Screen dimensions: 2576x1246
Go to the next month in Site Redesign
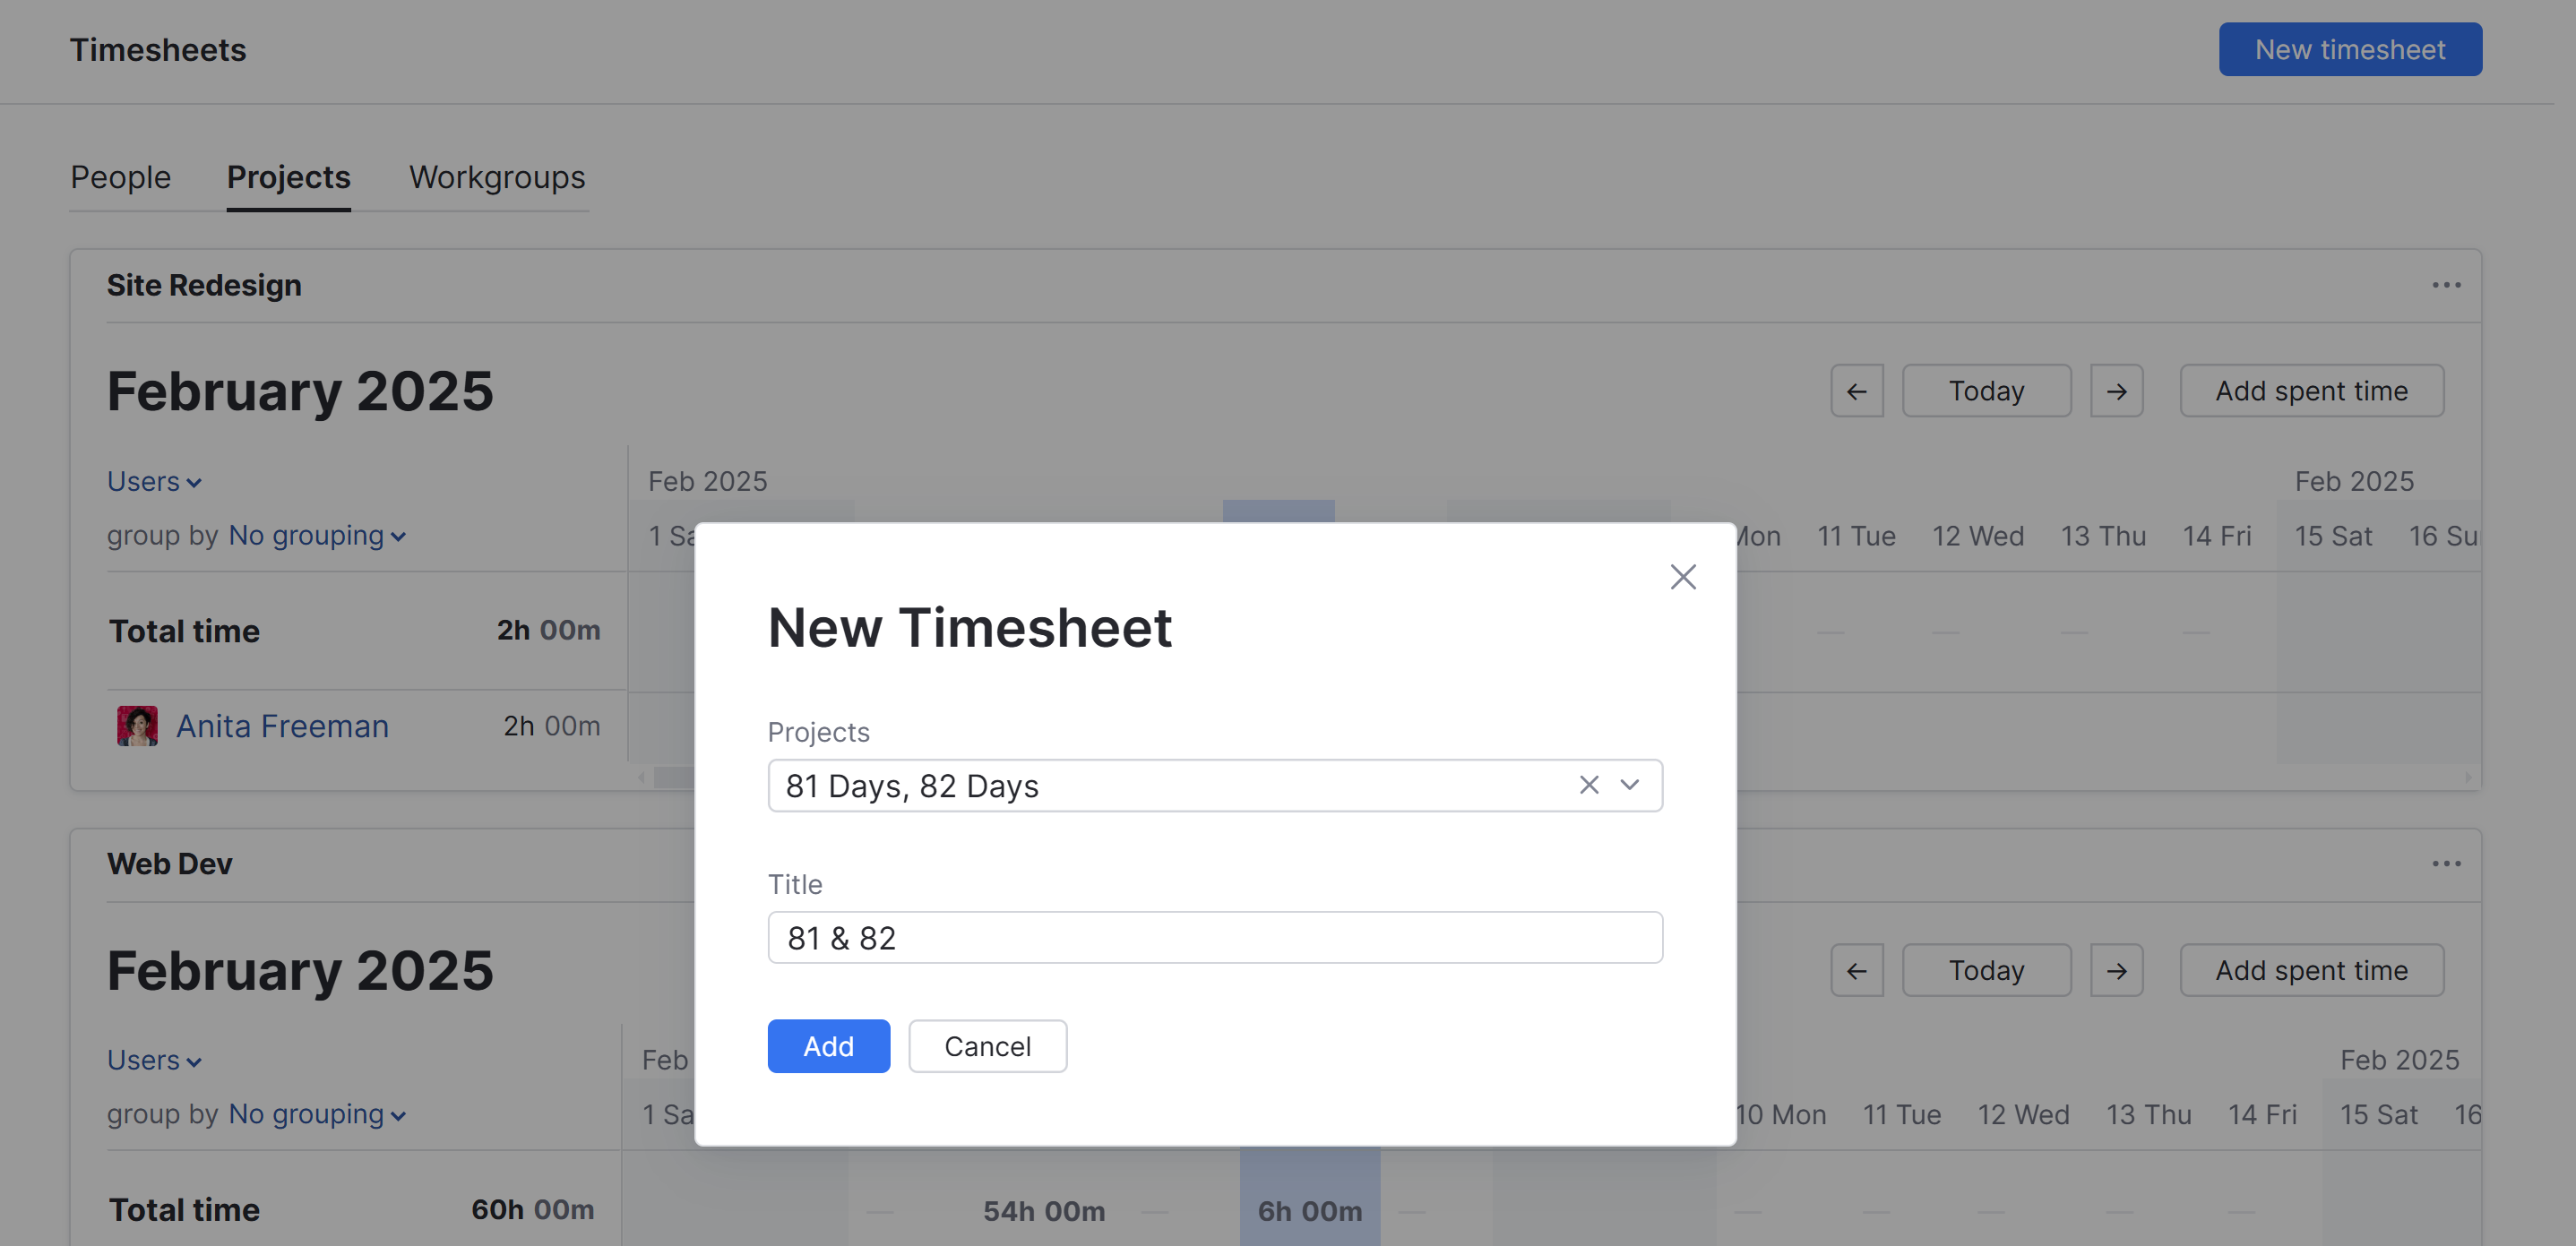(x=2117, y=390)
